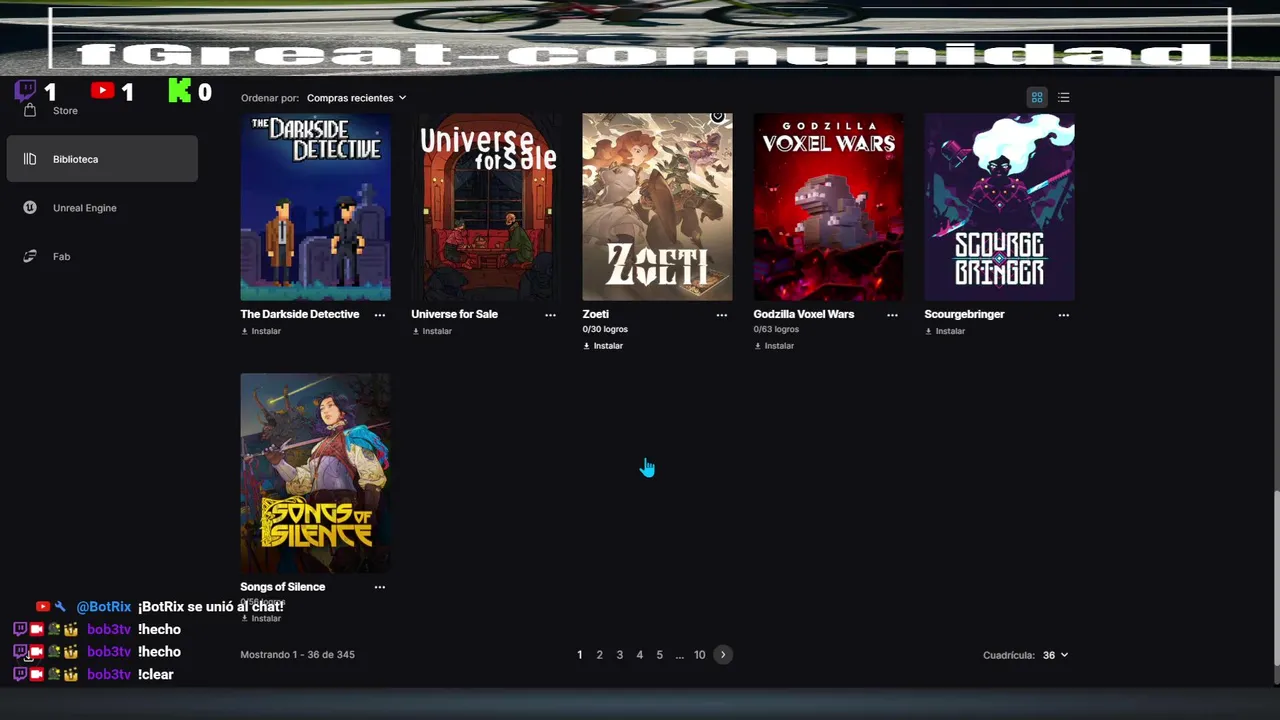
Task: Click Zoeti title text
Action: [596, 314]
